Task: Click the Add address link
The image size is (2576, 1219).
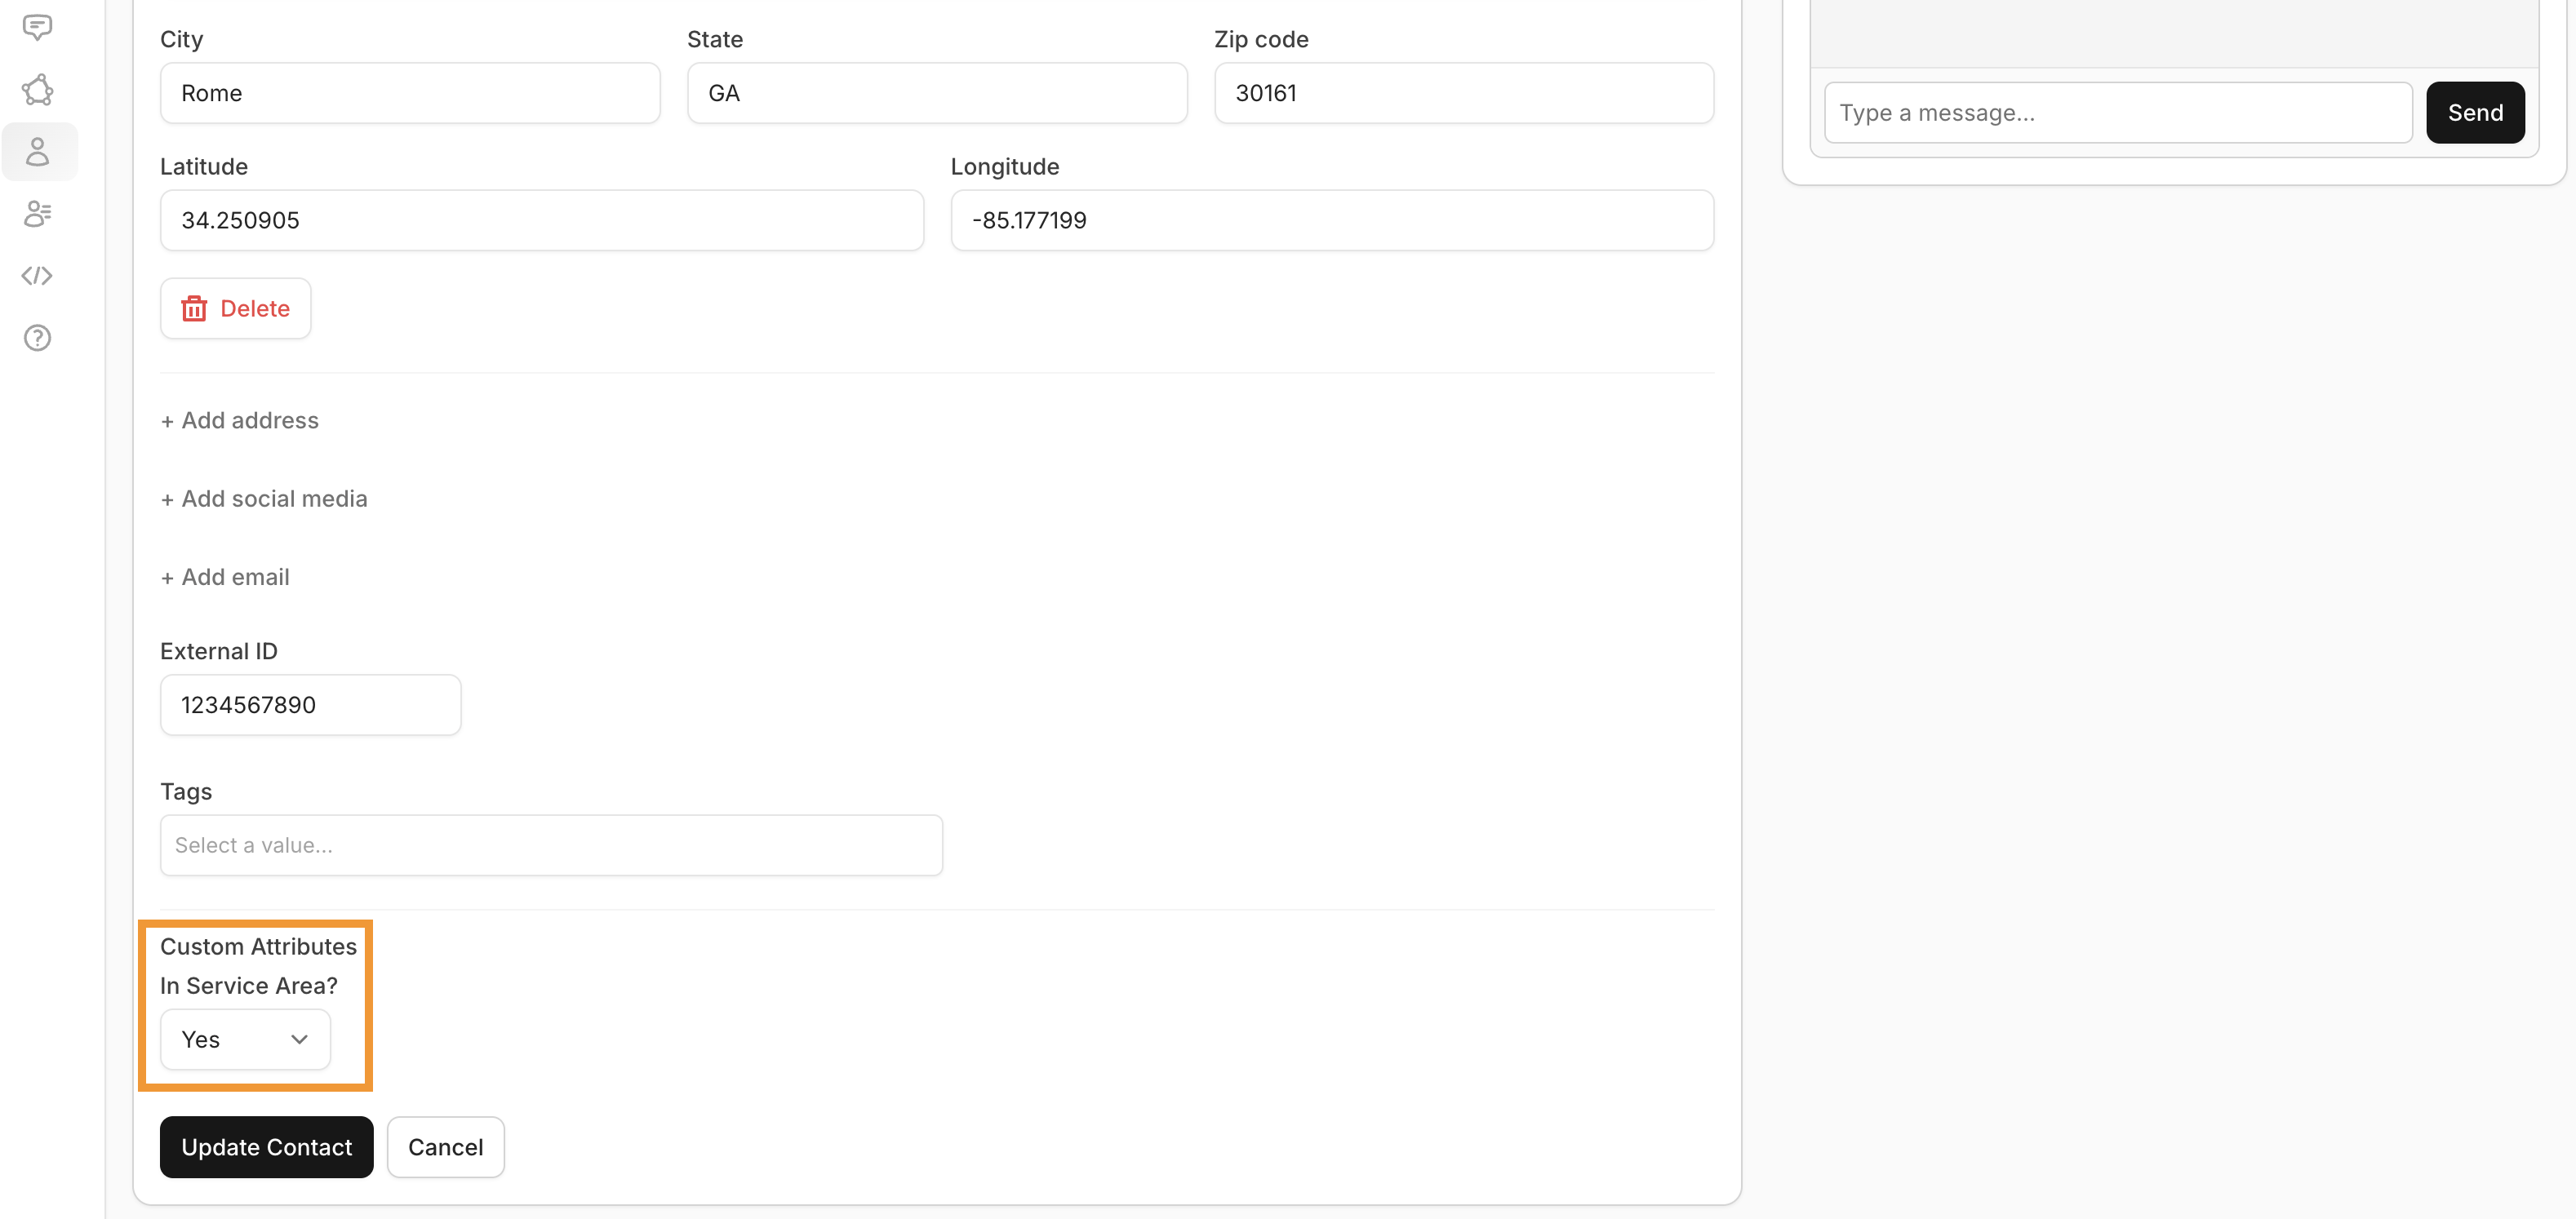Action: (x=239, y=420)
